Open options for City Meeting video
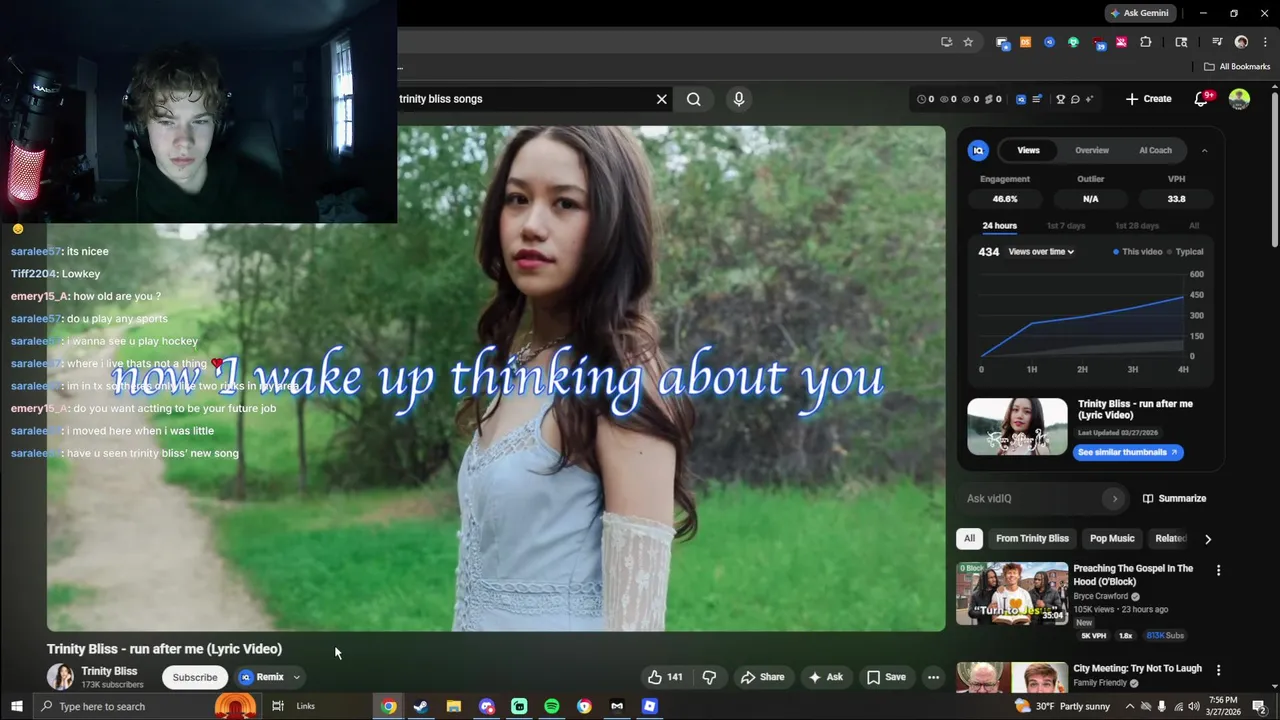The width and height of the screenshot is (1280, 720). pos(1218,670)
